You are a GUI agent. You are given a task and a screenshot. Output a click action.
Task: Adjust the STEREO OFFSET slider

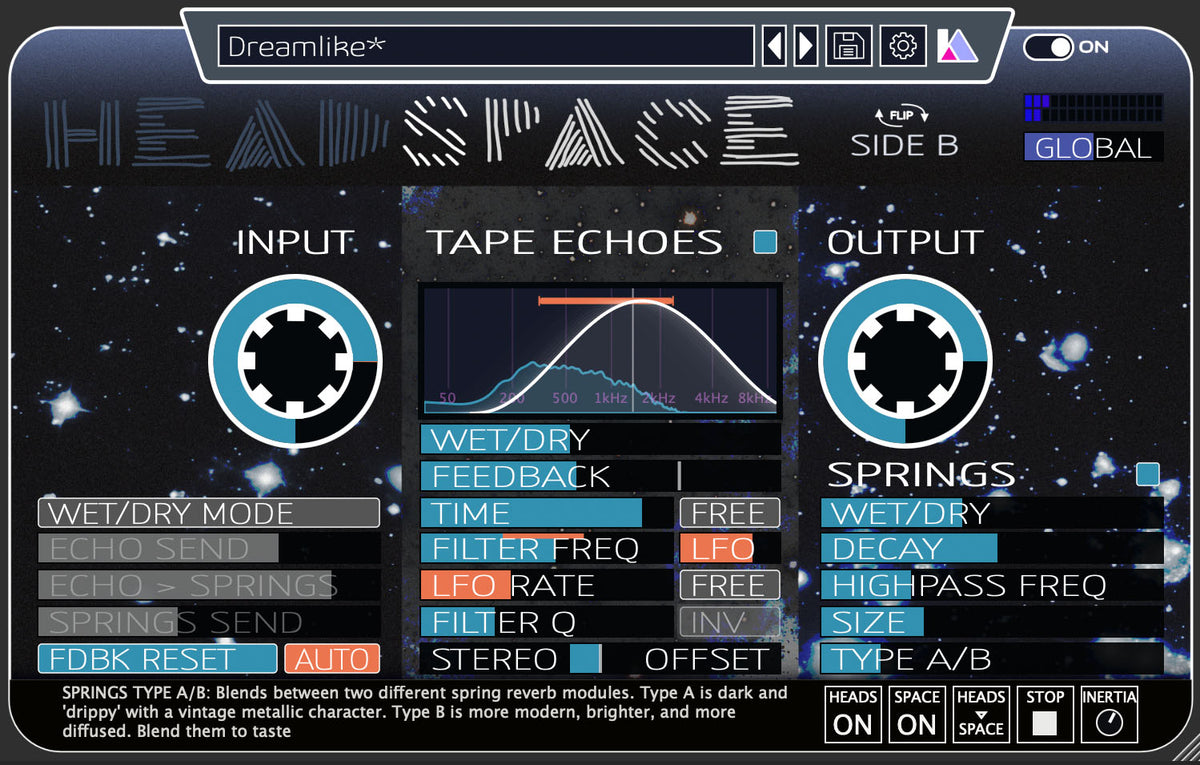pyautogui.click(x=600, y=659)
